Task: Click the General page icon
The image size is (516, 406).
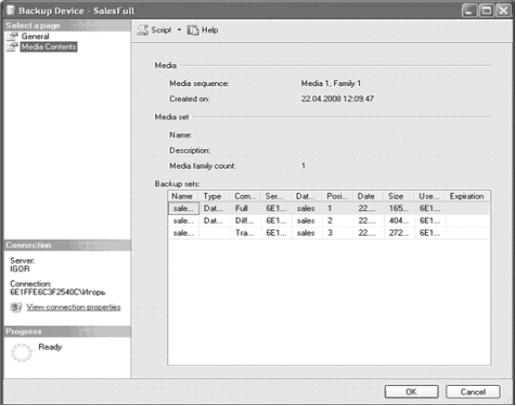Action: pos(12,36)
